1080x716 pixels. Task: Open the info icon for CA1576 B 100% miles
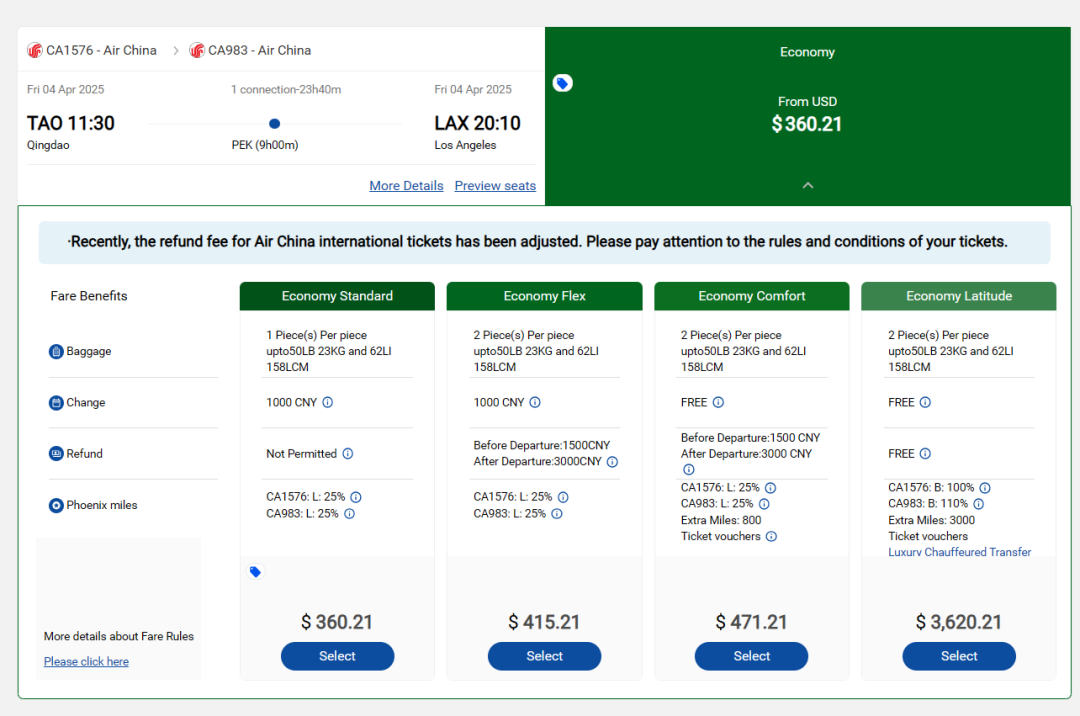[985, 487]
